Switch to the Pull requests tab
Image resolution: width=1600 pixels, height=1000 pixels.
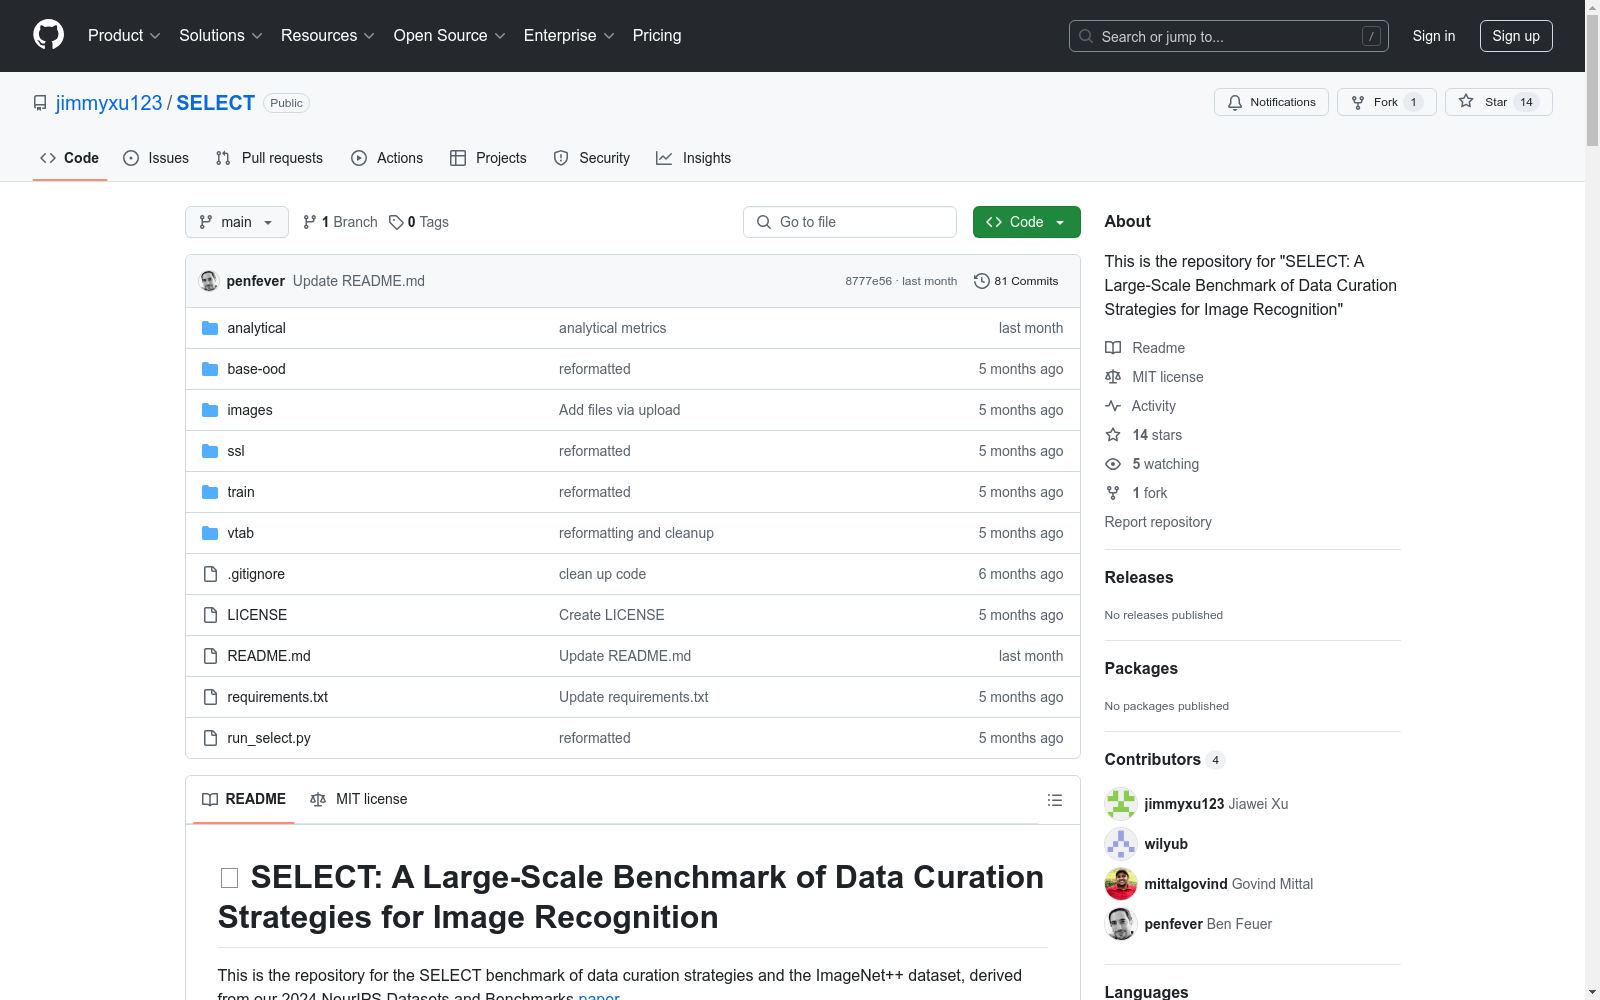[x=269, y=158]
